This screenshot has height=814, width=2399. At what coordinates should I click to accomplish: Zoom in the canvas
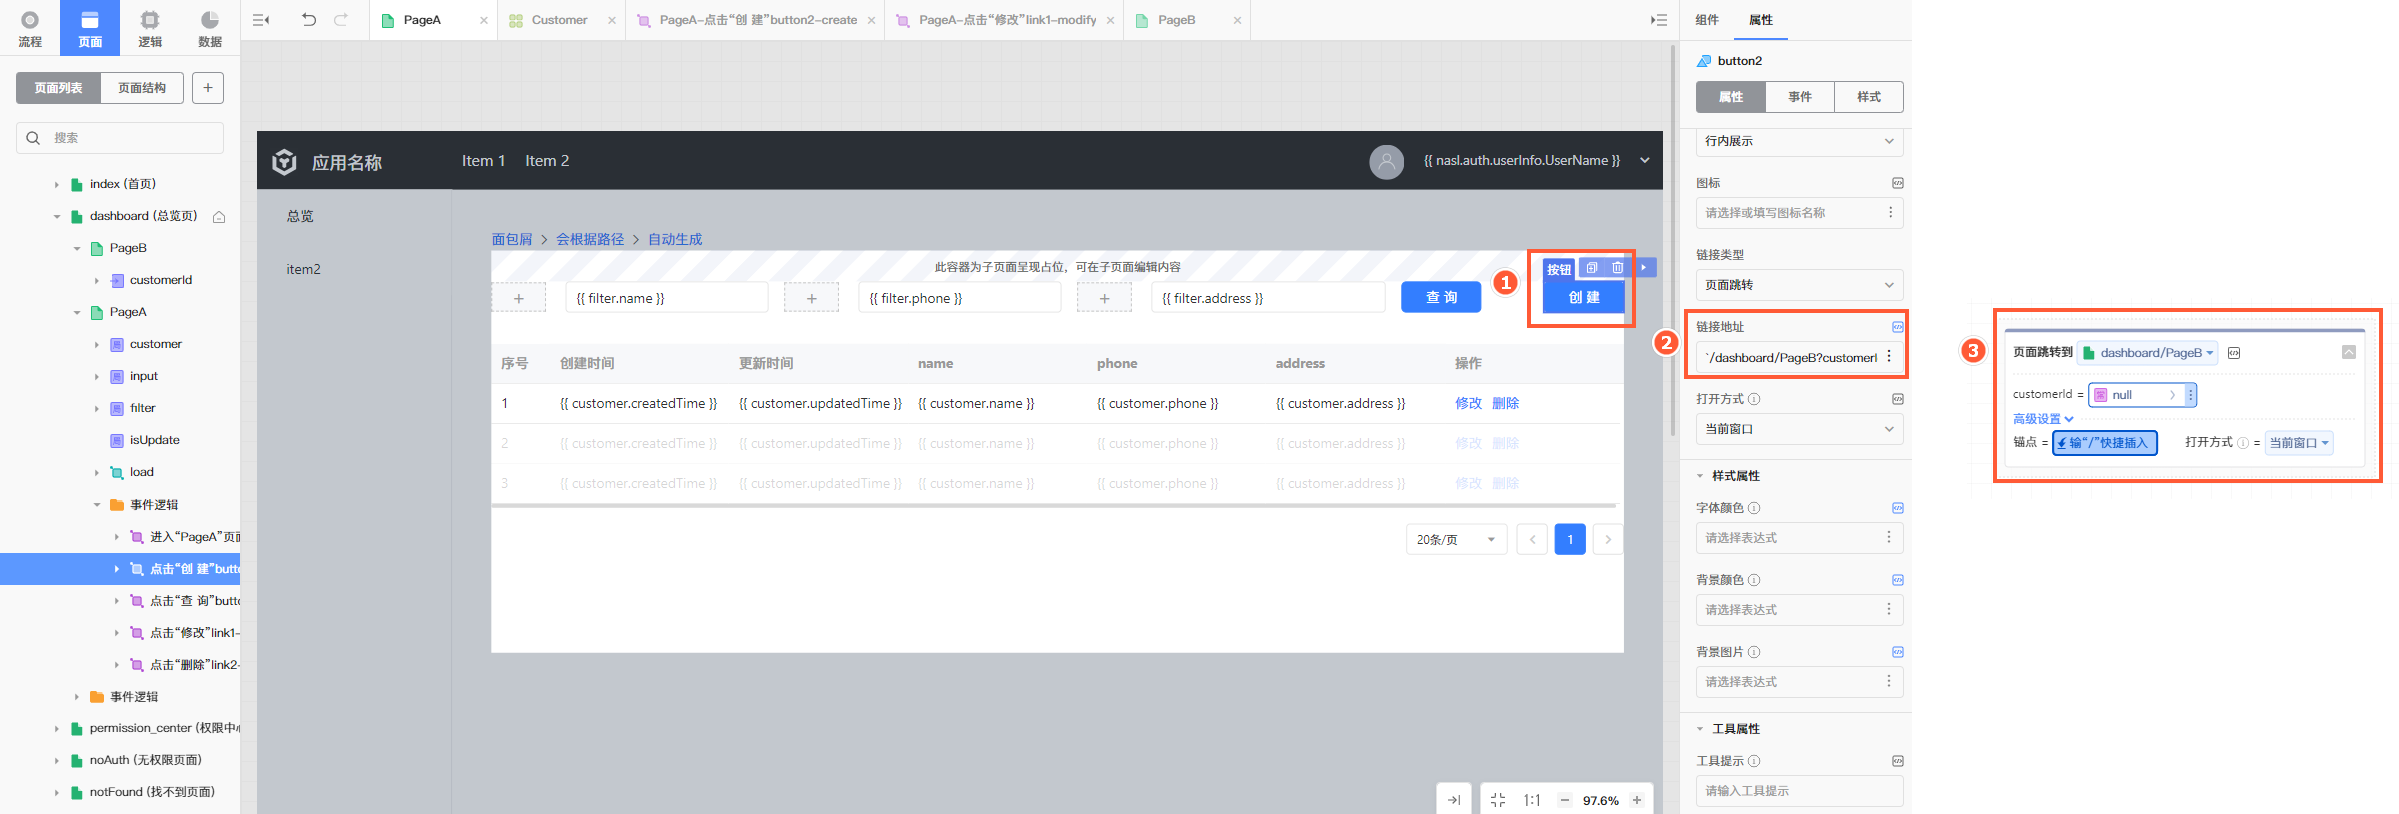[1637, 800]
